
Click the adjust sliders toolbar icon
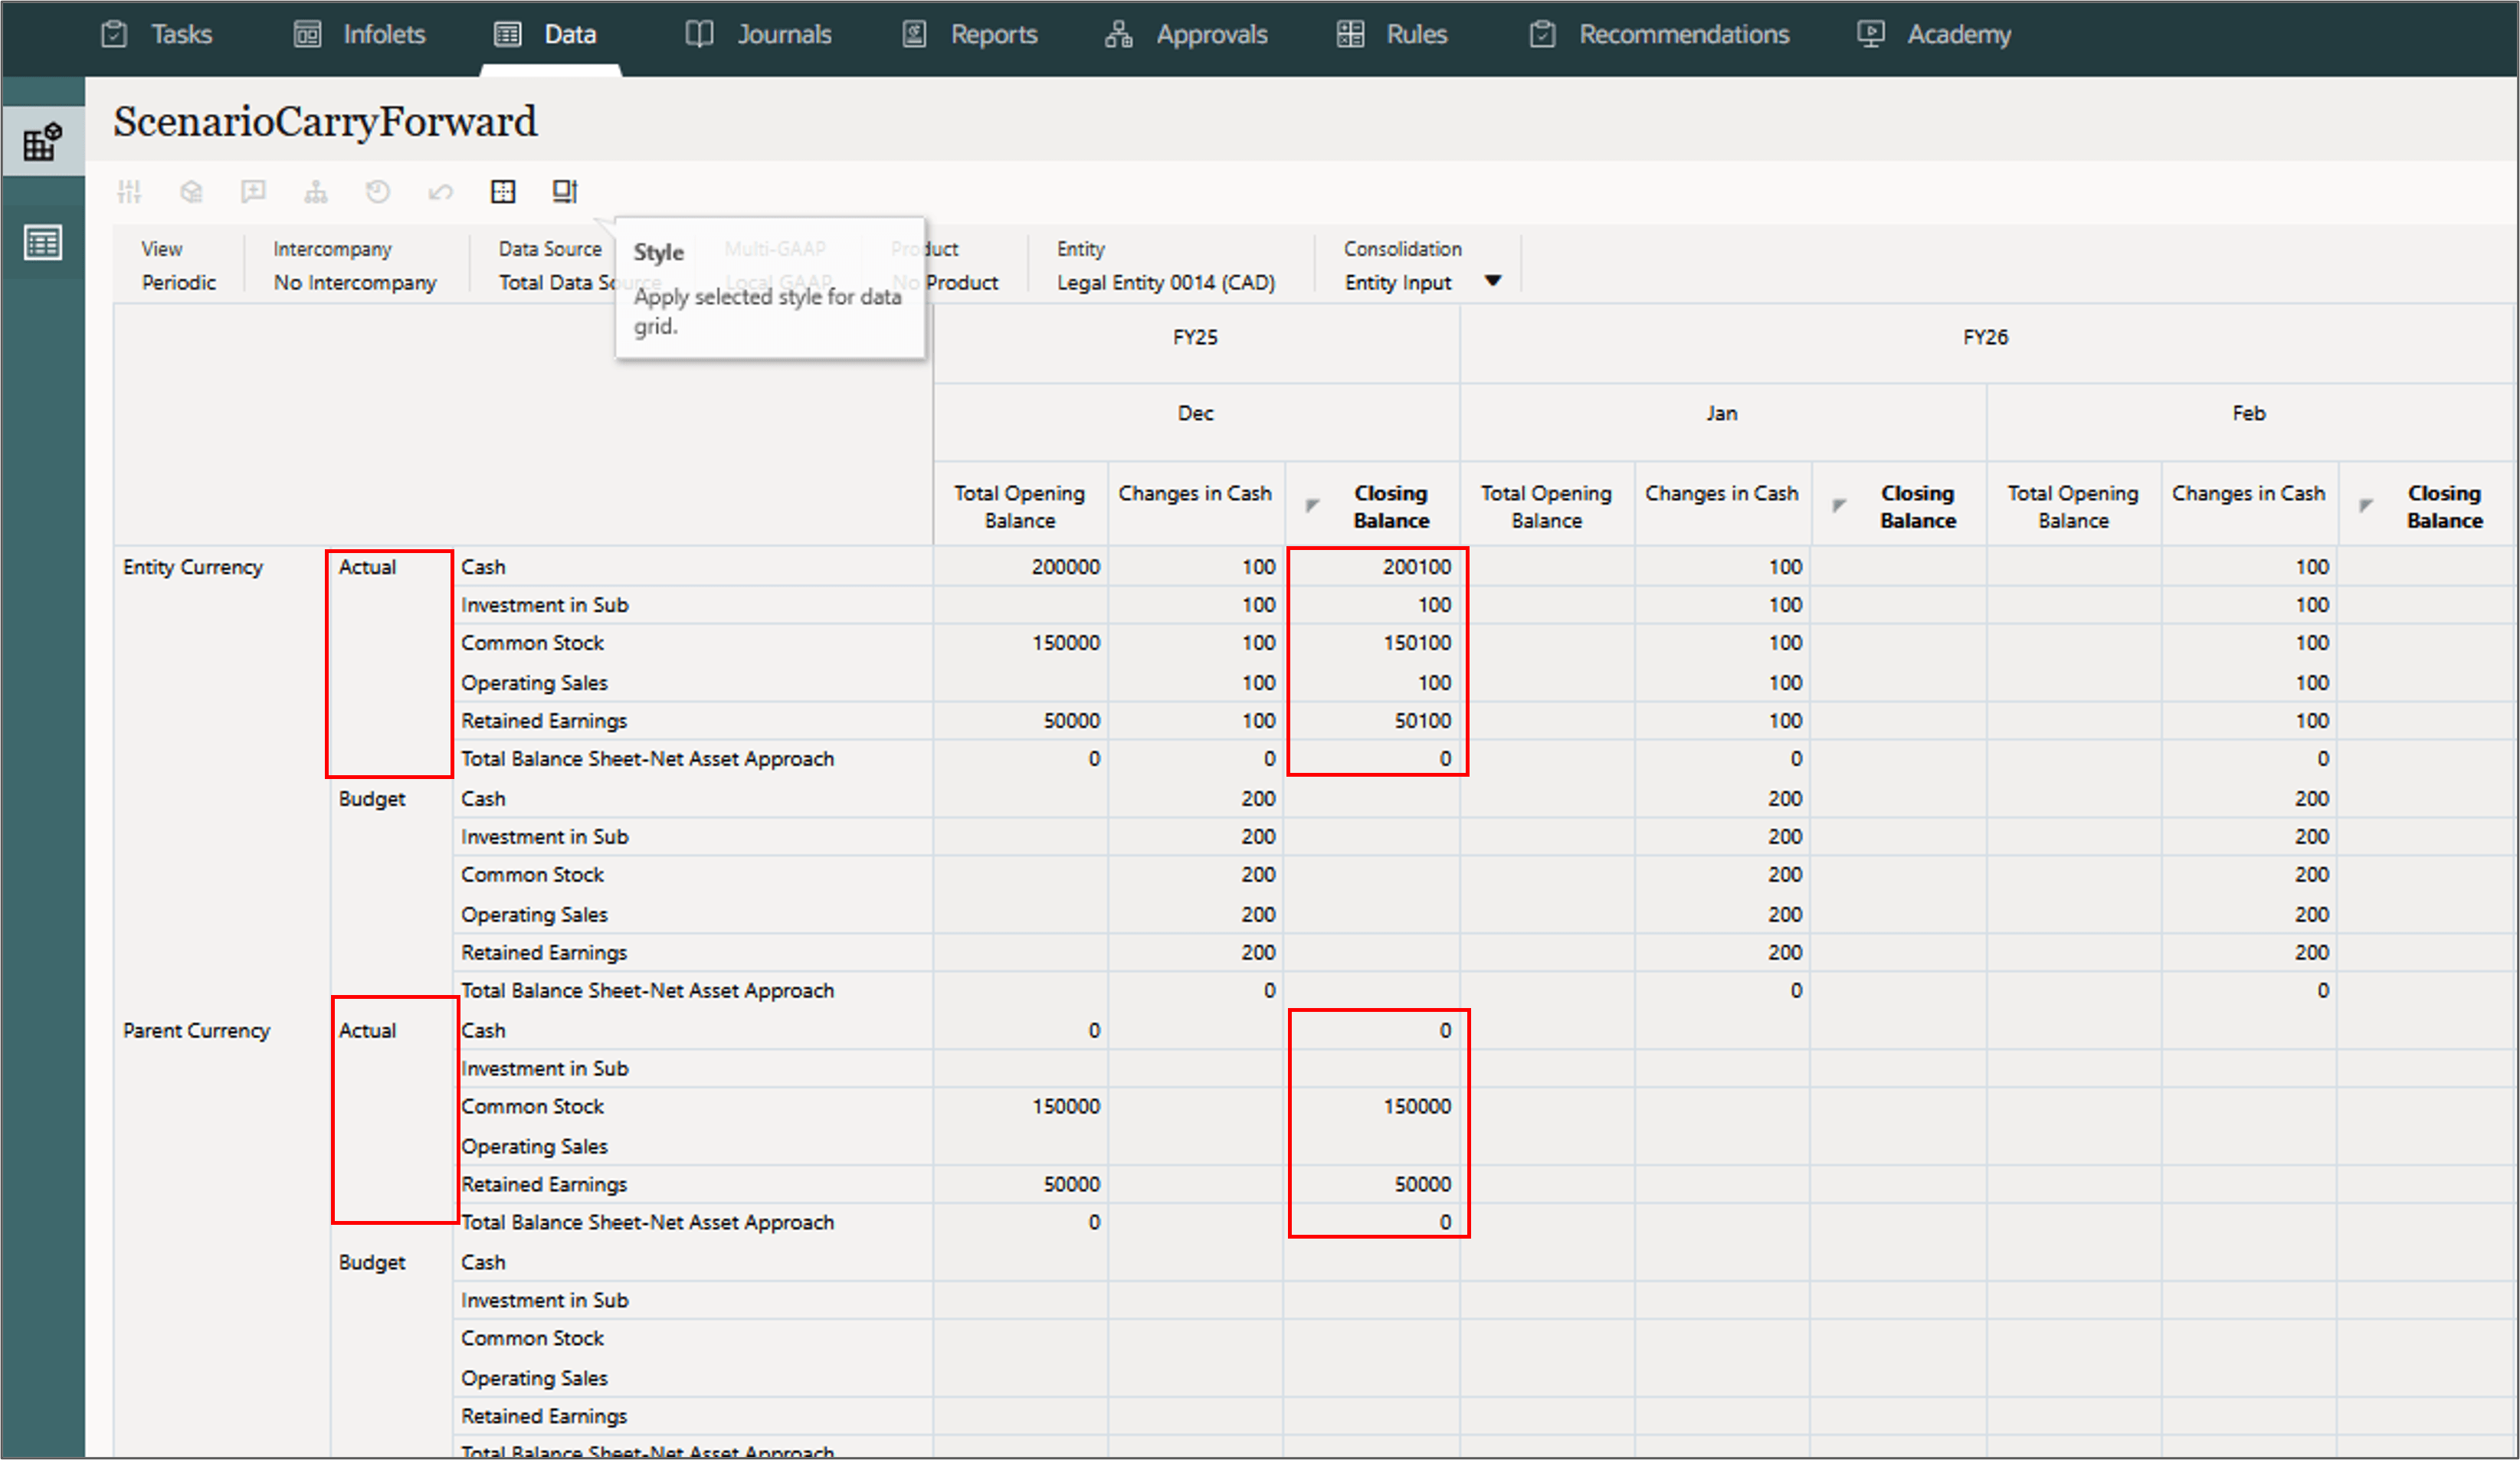point(129,191)
